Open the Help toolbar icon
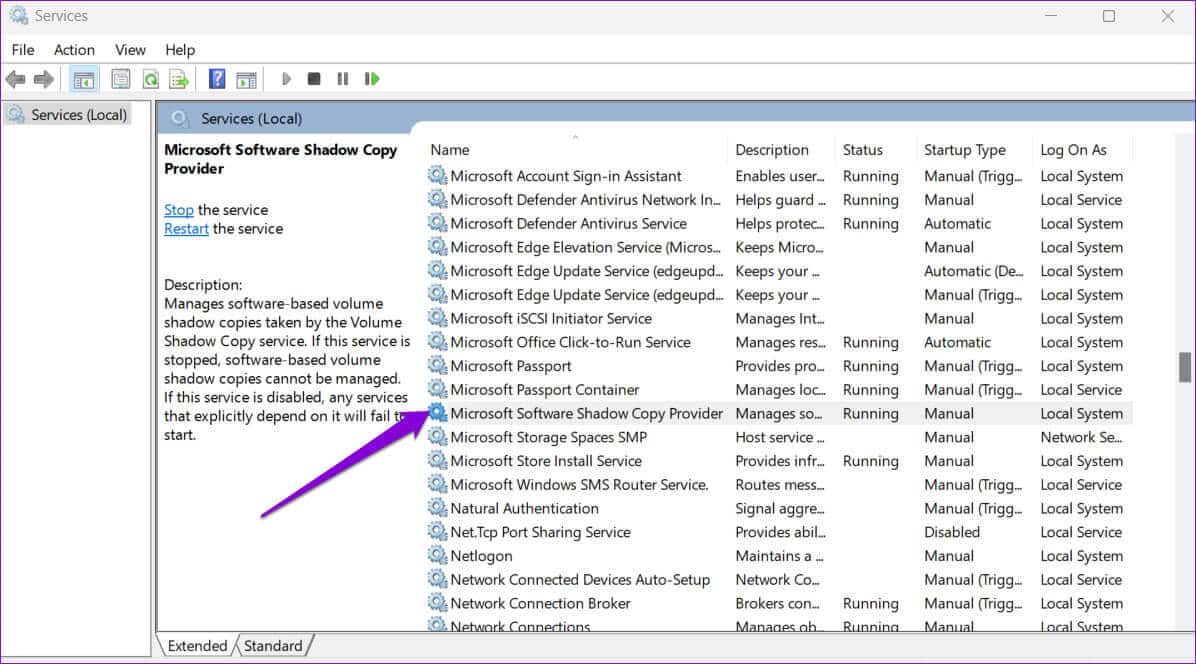The height and width of the screenshot is (664, 1196). click(217, 79)
